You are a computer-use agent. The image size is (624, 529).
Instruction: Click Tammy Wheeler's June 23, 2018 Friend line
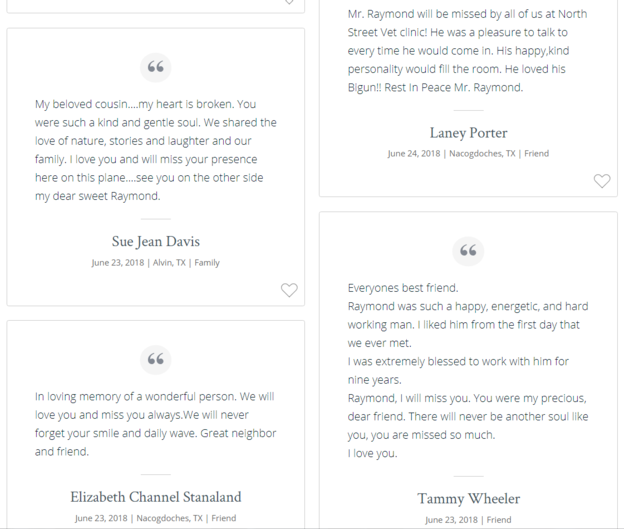pyautogui.click(x=468, y=520)
